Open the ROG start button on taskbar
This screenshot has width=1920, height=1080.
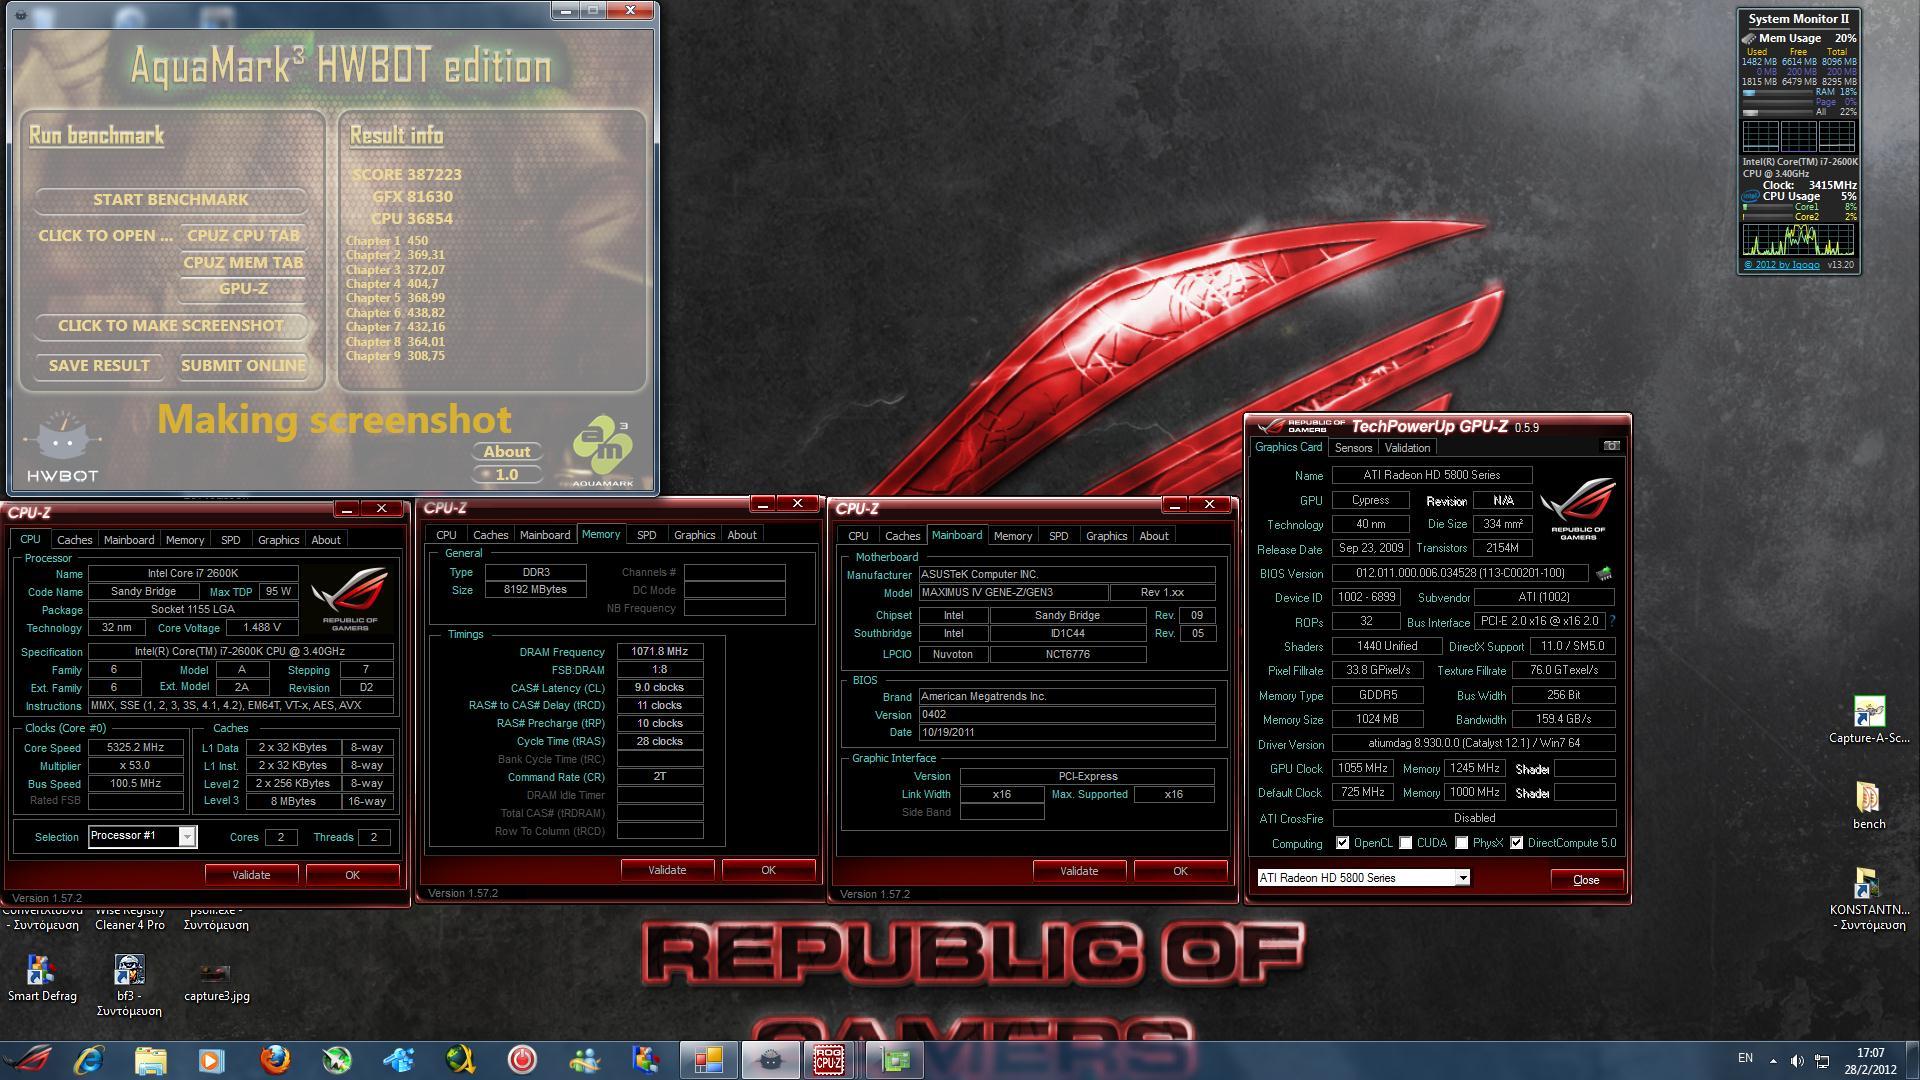pyautogui.click(x=28, y=1059)
